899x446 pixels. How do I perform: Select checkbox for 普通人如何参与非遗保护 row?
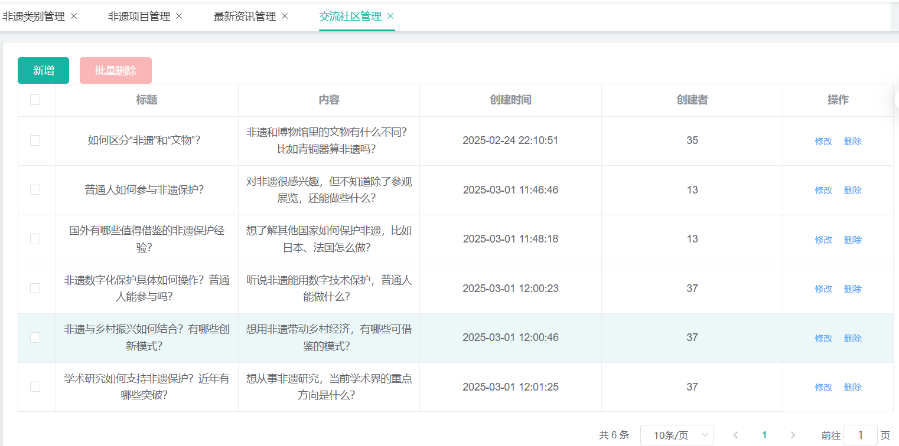[x=35, y=190]
